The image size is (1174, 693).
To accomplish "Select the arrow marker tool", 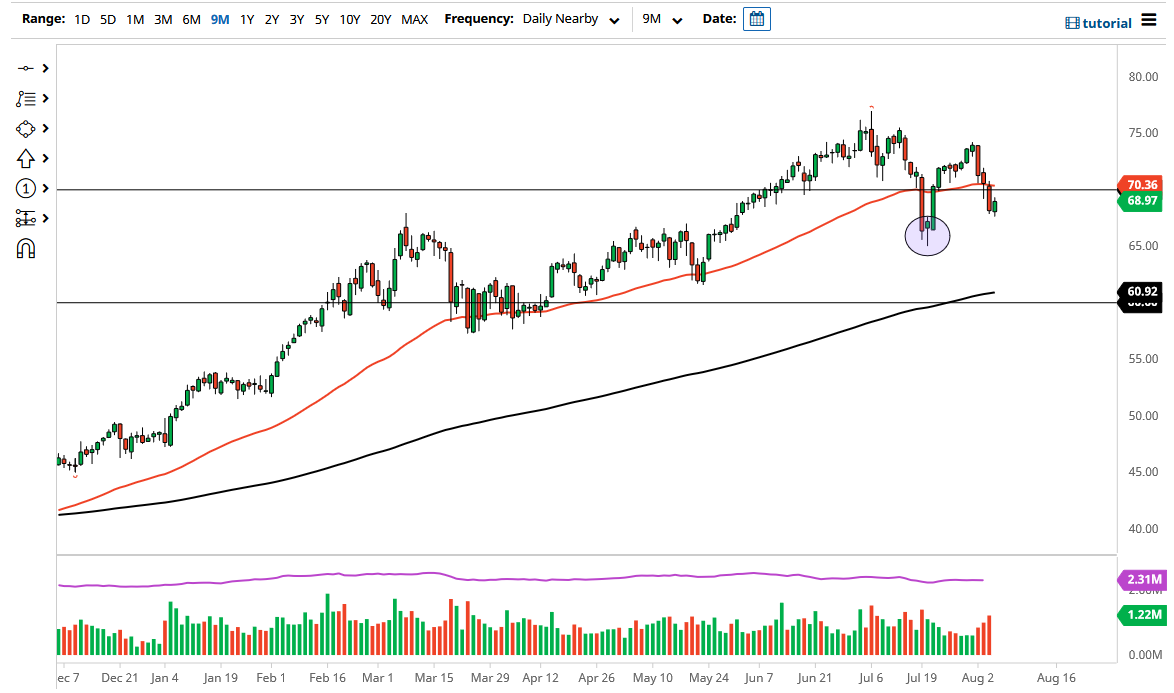I will point(25,159).
